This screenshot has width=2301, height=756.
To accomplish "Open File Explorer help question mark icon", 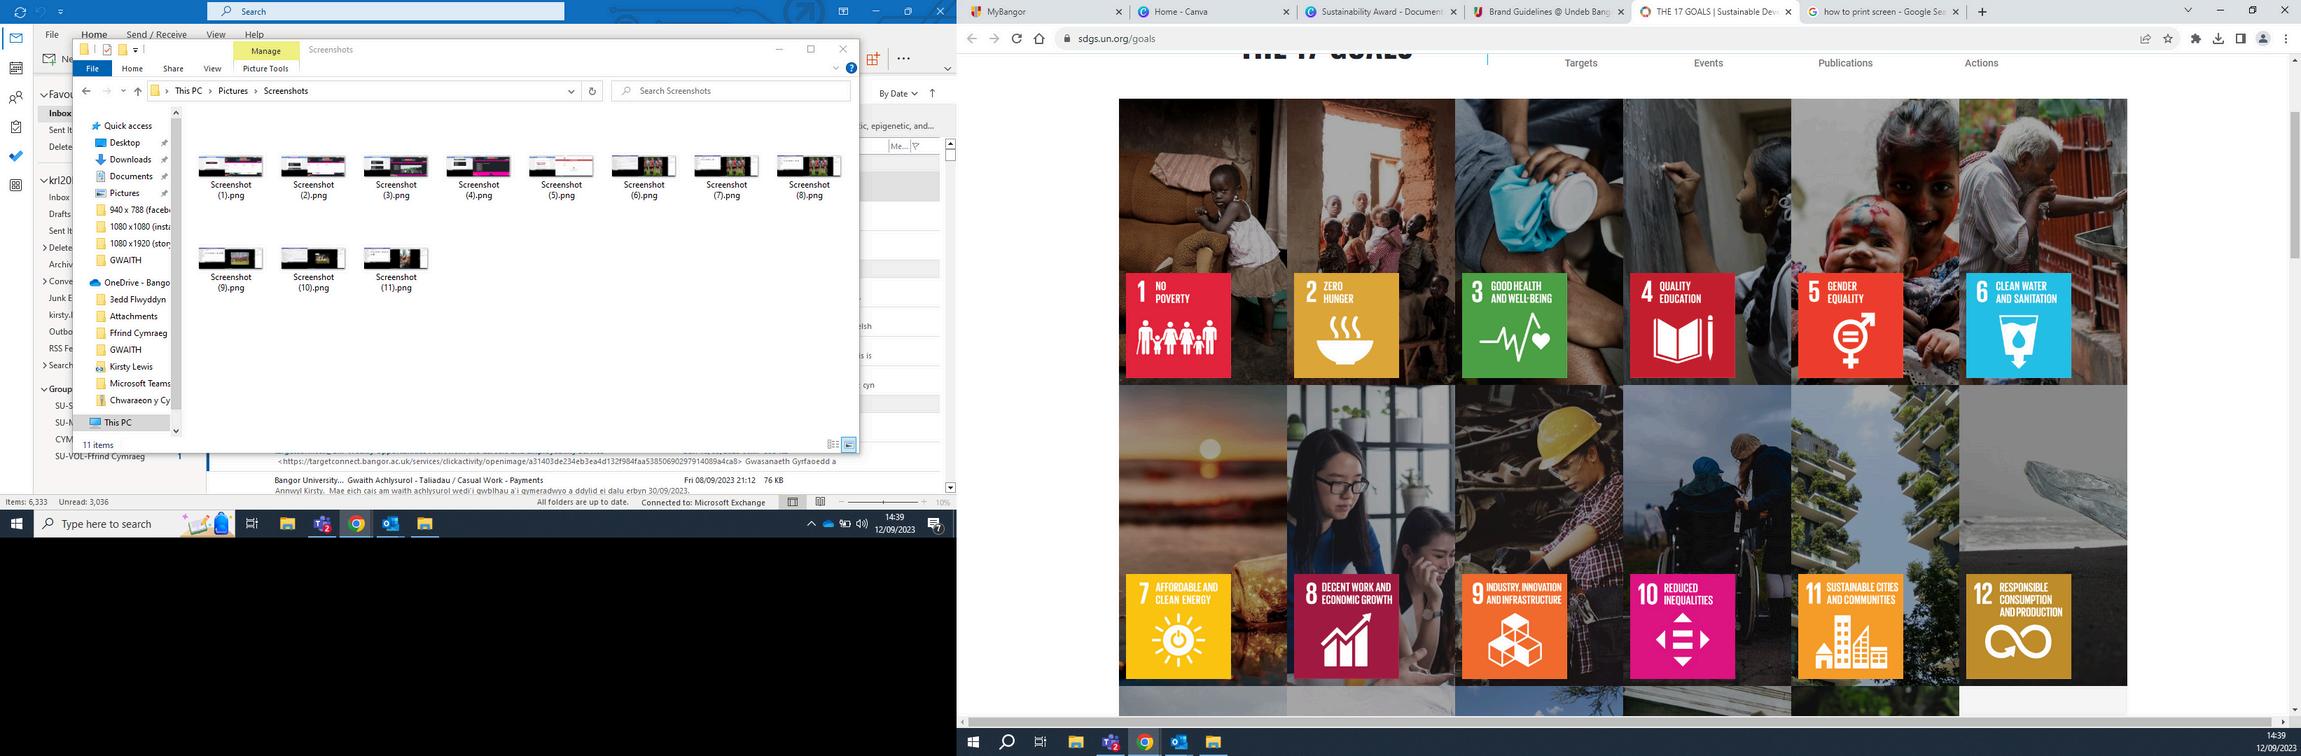I will coord(851,68).
